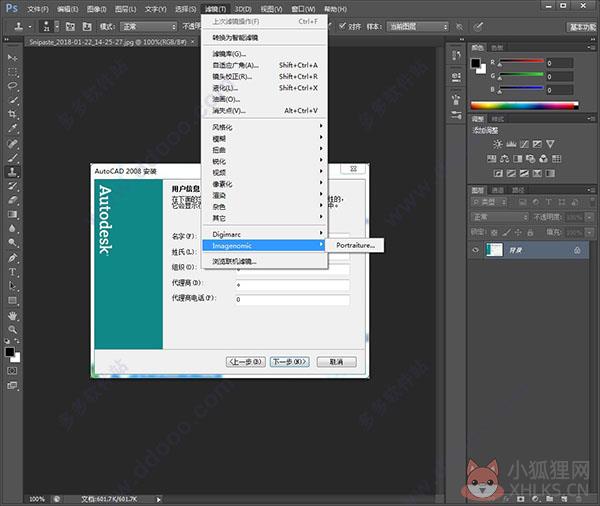The image size is (600, 506).
Task: Expand the 模糊 filter submenu
Action: tap(265, 139)
